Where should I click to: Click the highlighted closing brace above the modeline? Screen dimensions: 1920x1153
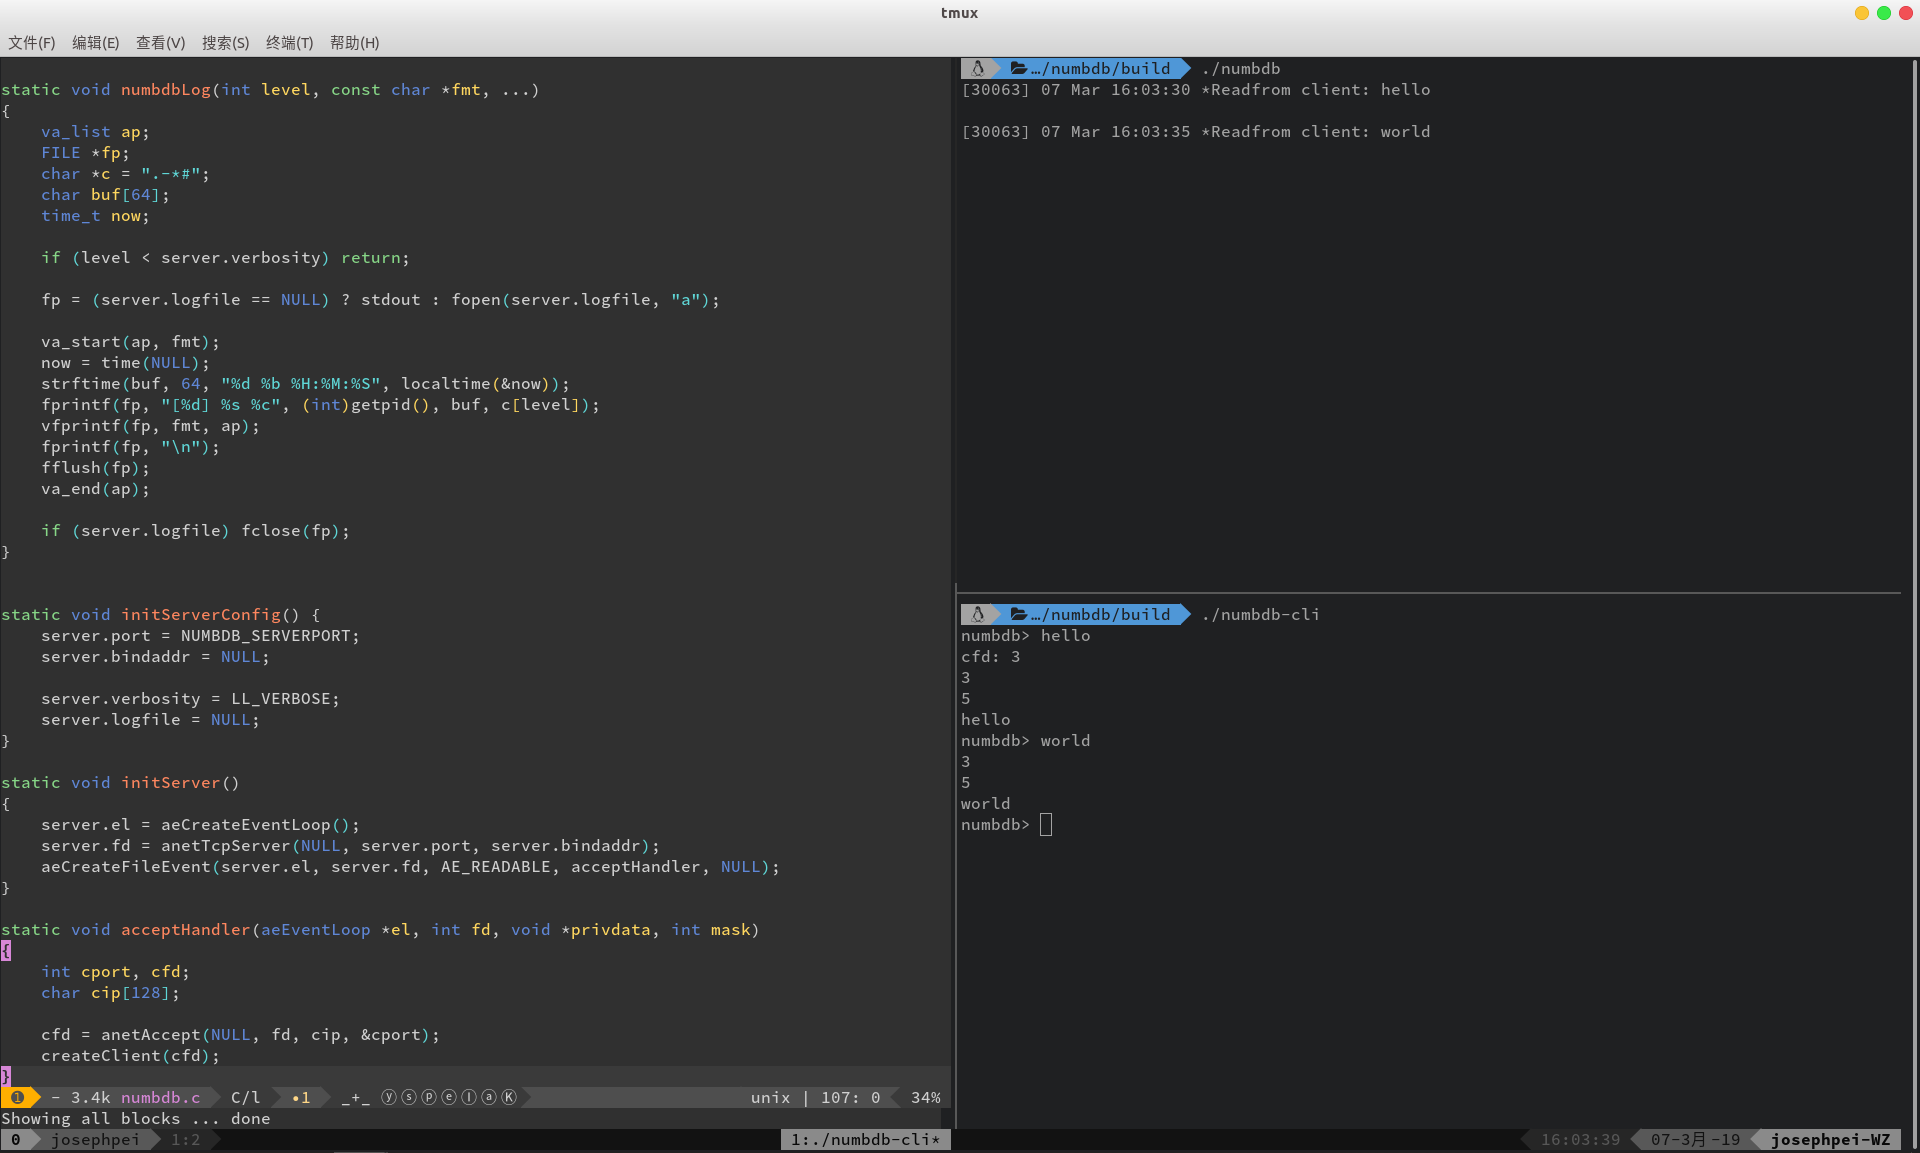[6, 1077]
